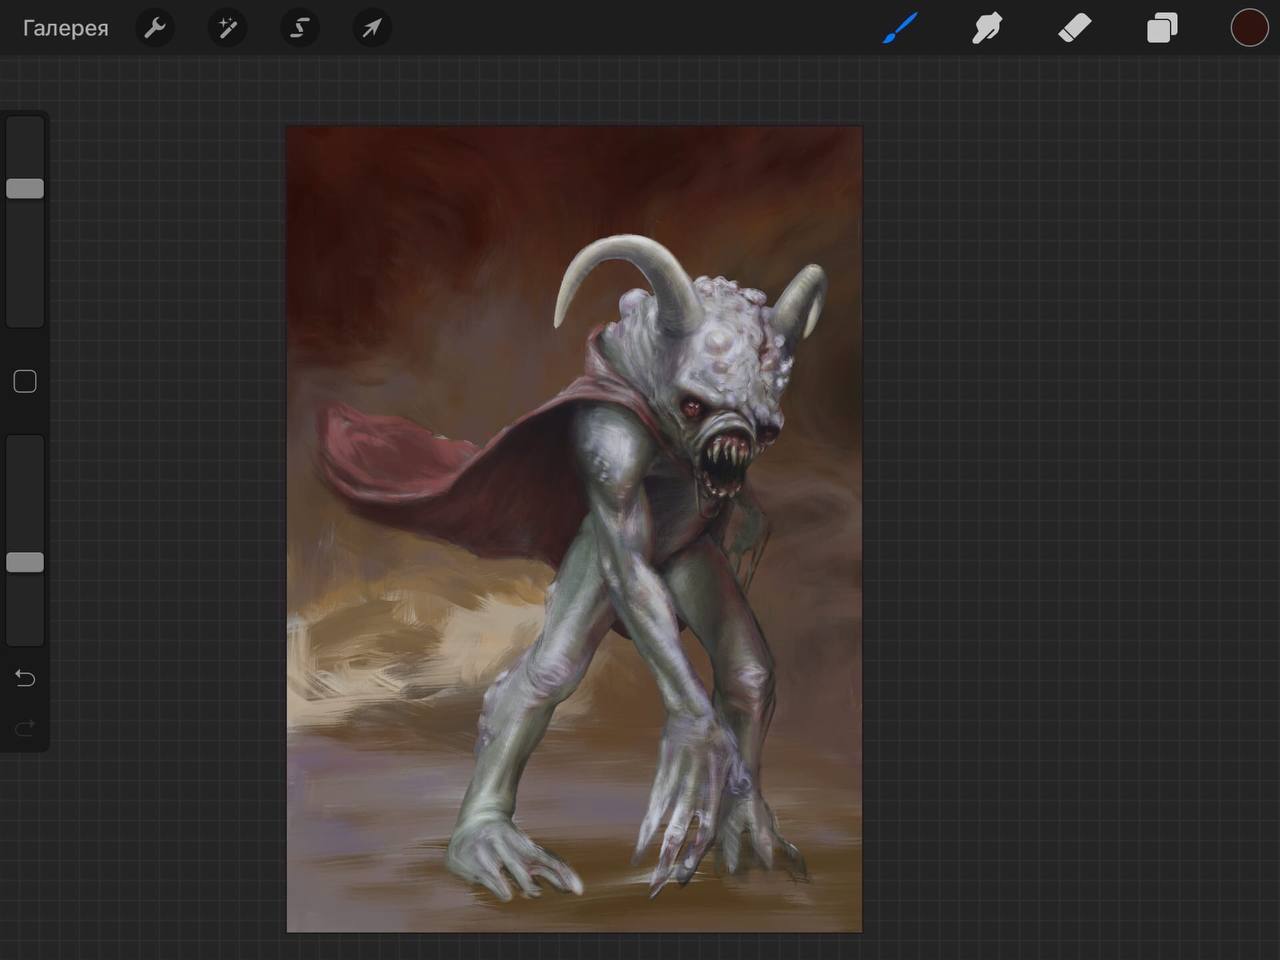Viewport: 1280px width, 960px height.
Task: Open the Layers panel
Action: [1162, 28]
